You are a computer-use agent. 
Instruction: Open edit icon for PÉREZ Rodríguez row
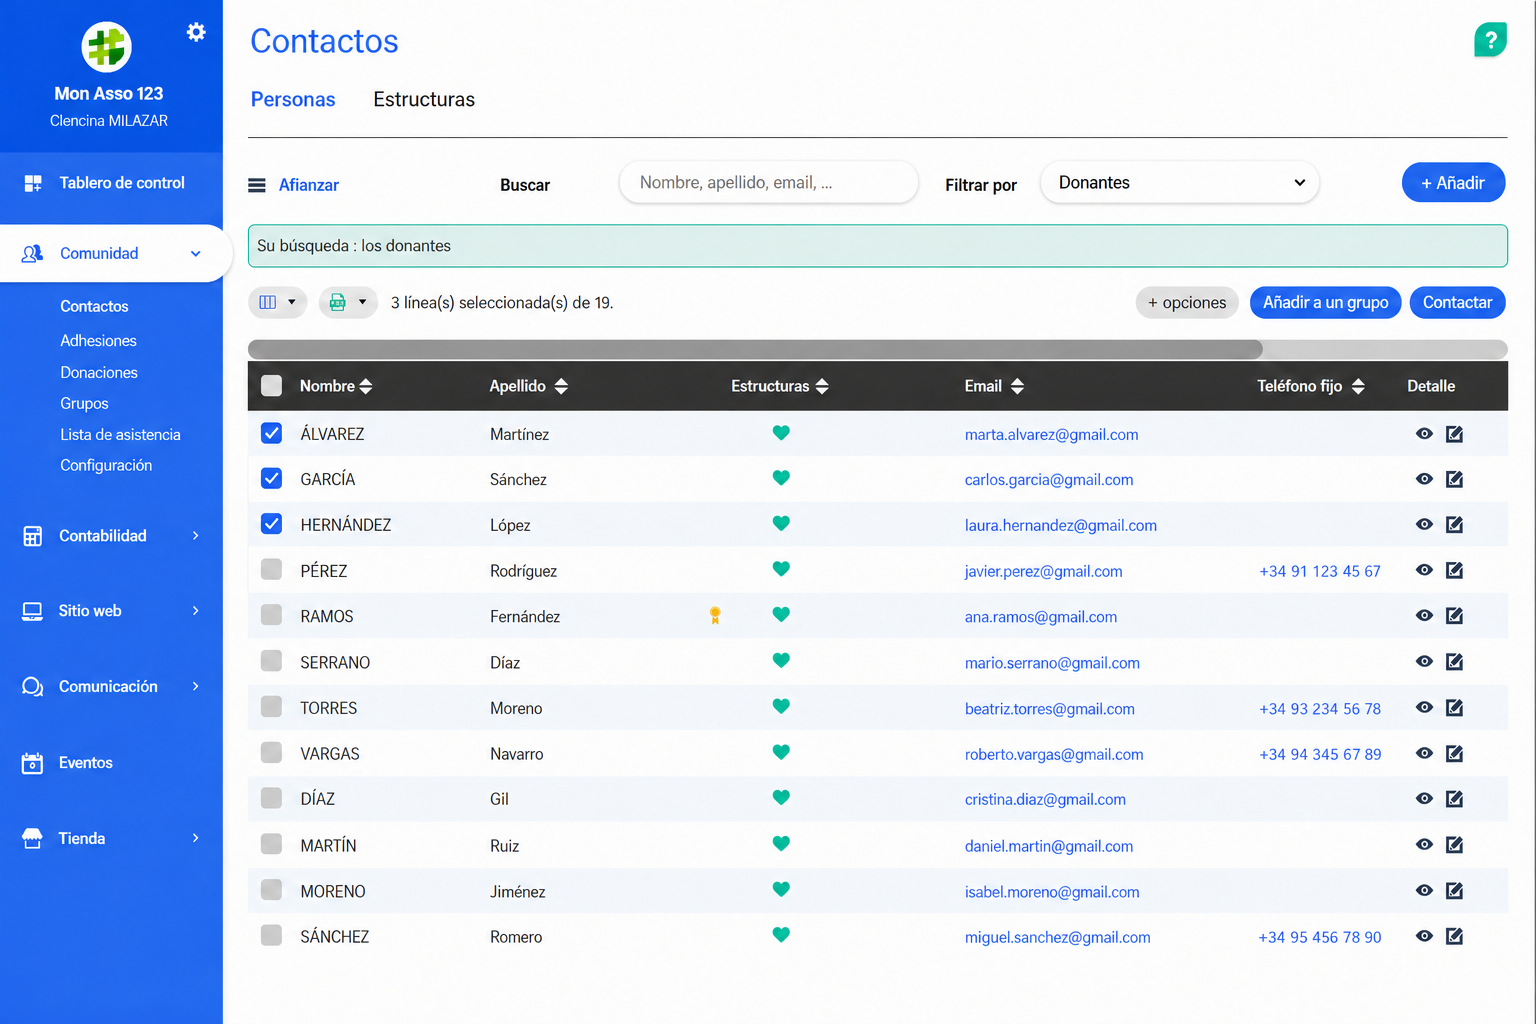coord(1455,570)
